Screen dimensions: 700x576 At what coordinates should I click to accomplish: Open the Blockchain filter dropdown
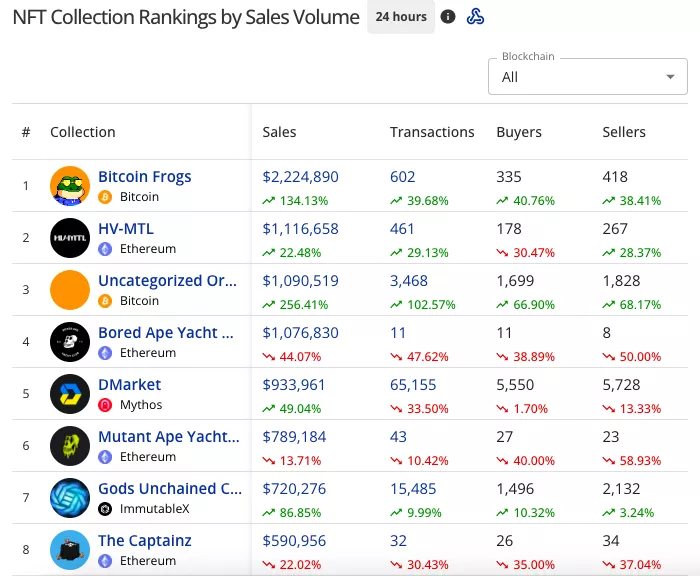(x=587, y=77)
